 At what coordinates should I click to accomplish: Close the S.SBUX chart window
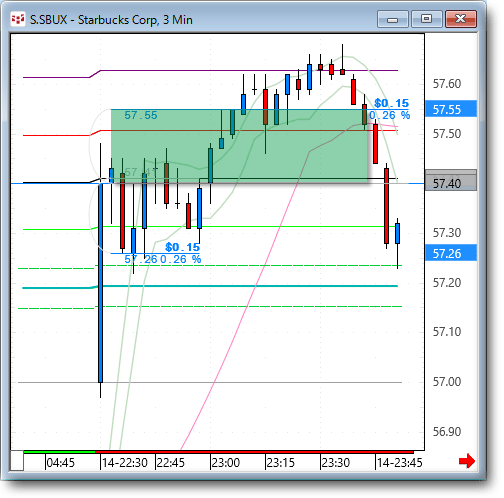[x=461, y=19]
